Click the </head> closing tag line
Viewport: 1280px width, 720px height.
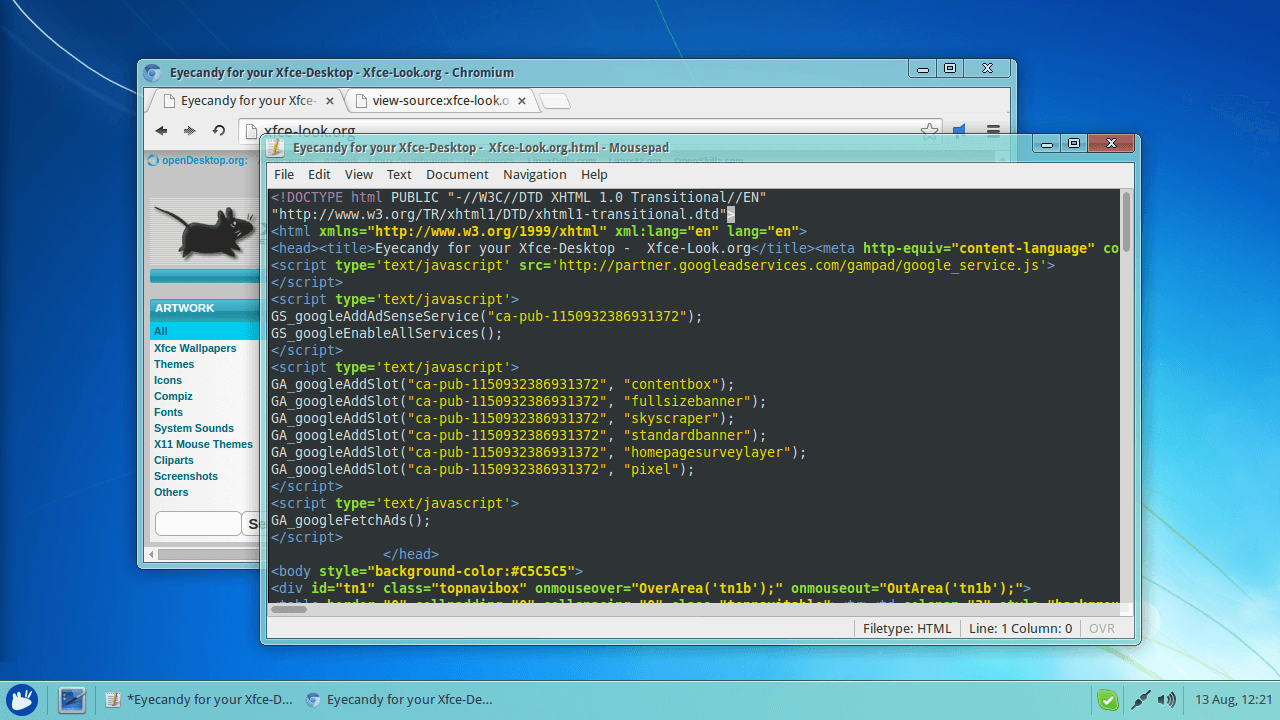coord(411,554)
